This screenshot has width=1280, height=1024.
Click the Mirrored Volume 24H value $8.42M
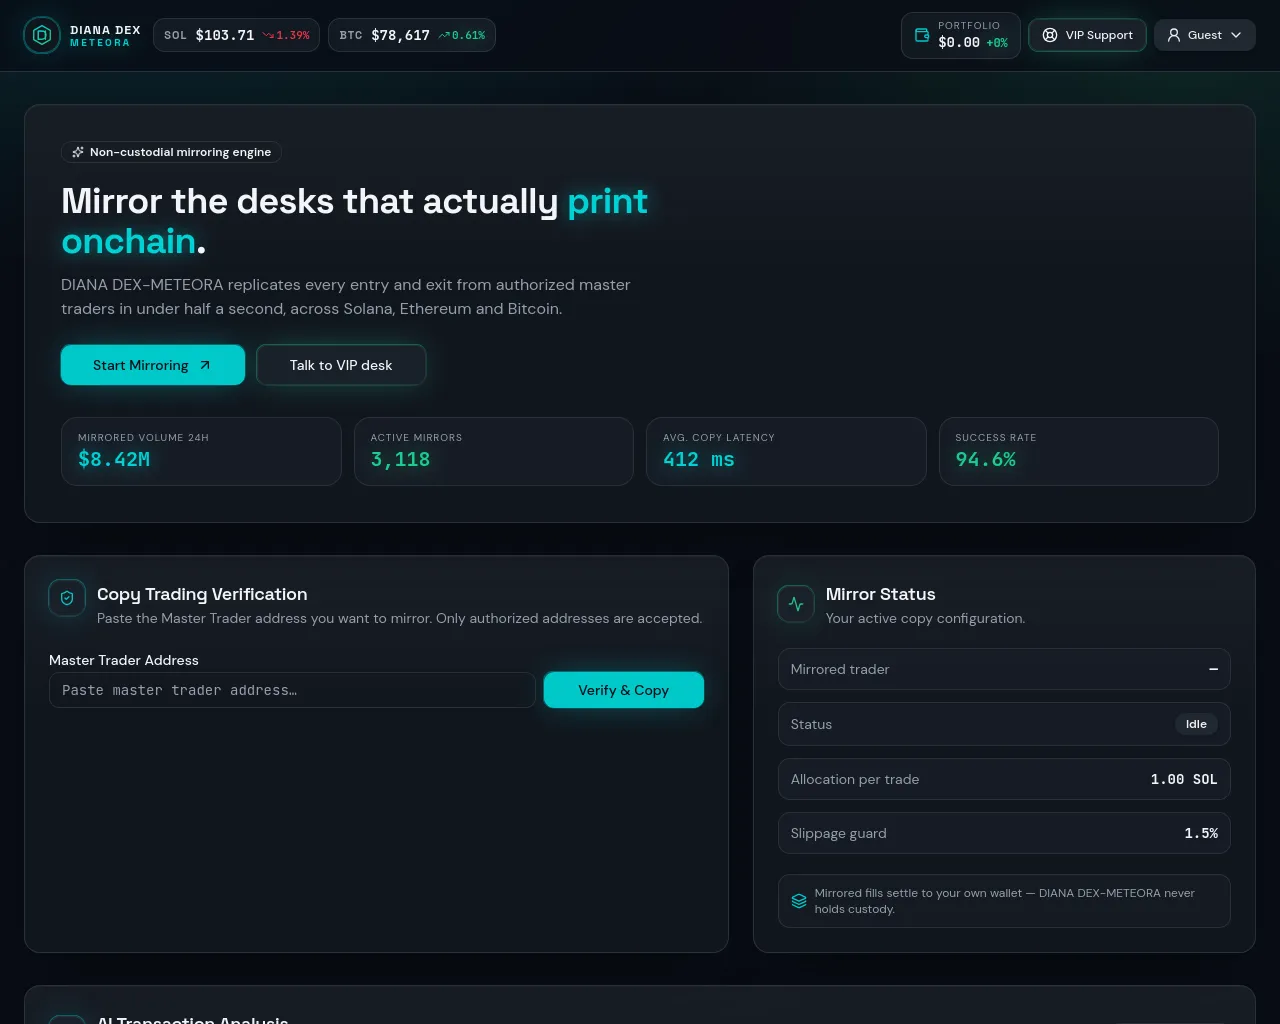(114, 459)
